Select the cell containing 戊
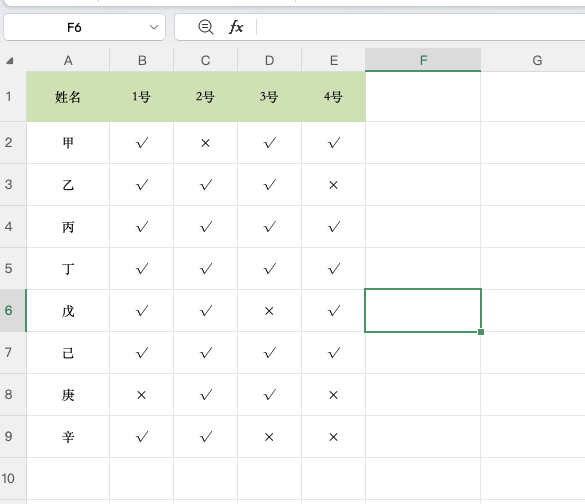 tap(68, 310)
